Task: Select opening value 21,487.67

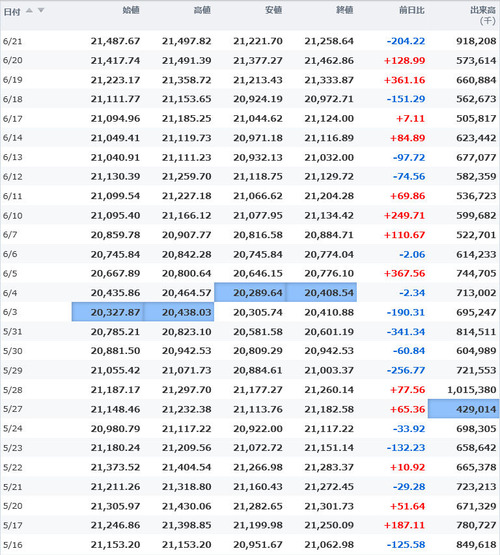Action: click(x=115, y=41)
